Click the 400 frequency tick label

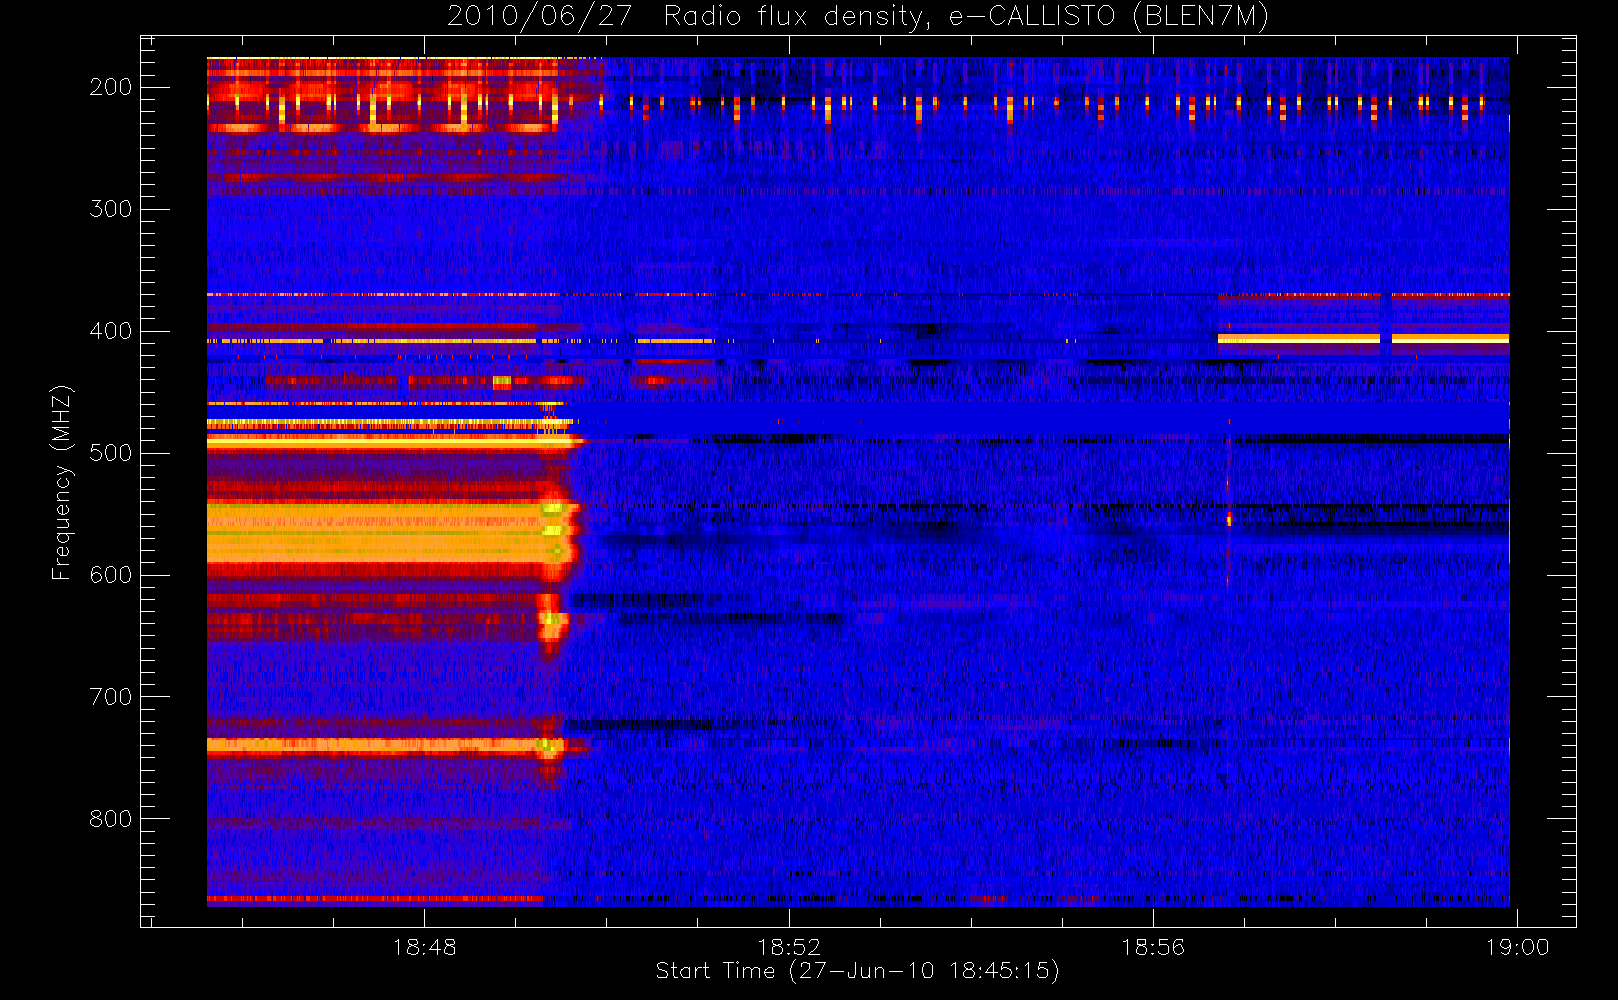coord(111,331)
